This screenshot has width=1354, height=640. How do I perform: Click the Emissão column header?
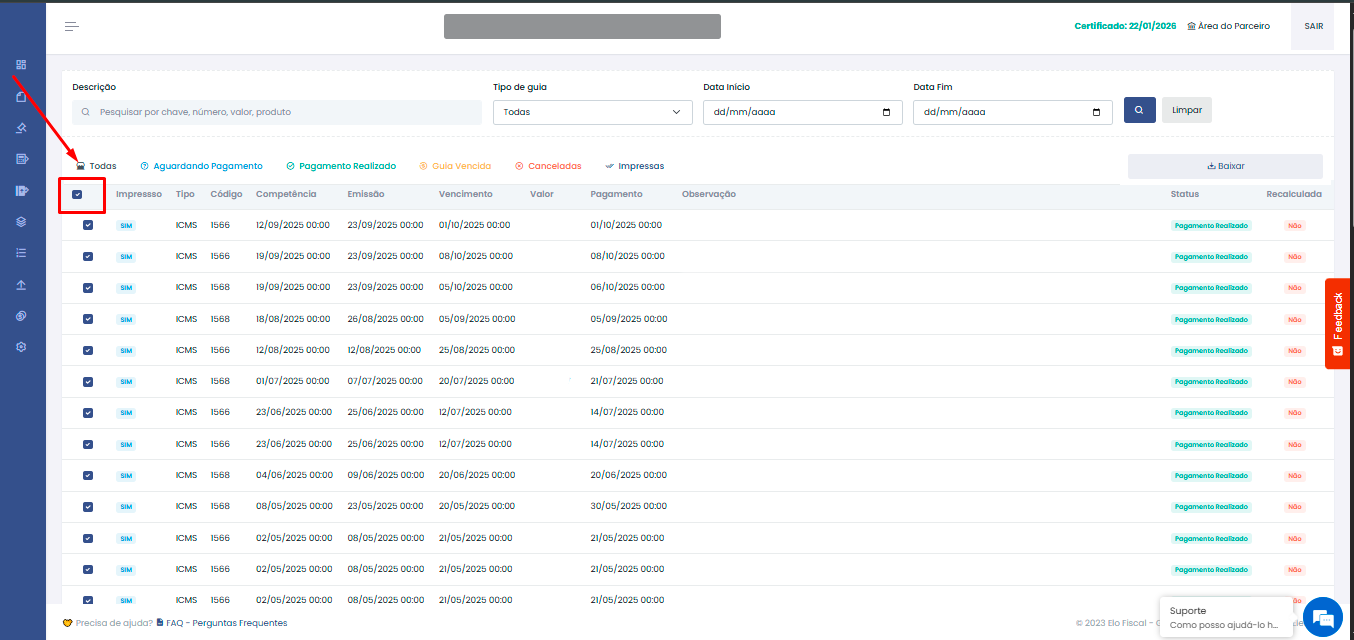tap(366, 194)
